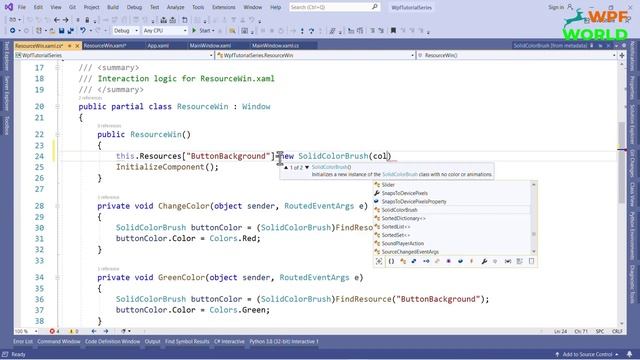
Task: Click the Navigate Backward arrow icon
Action: pyautogui.click(x=57, y=20)
